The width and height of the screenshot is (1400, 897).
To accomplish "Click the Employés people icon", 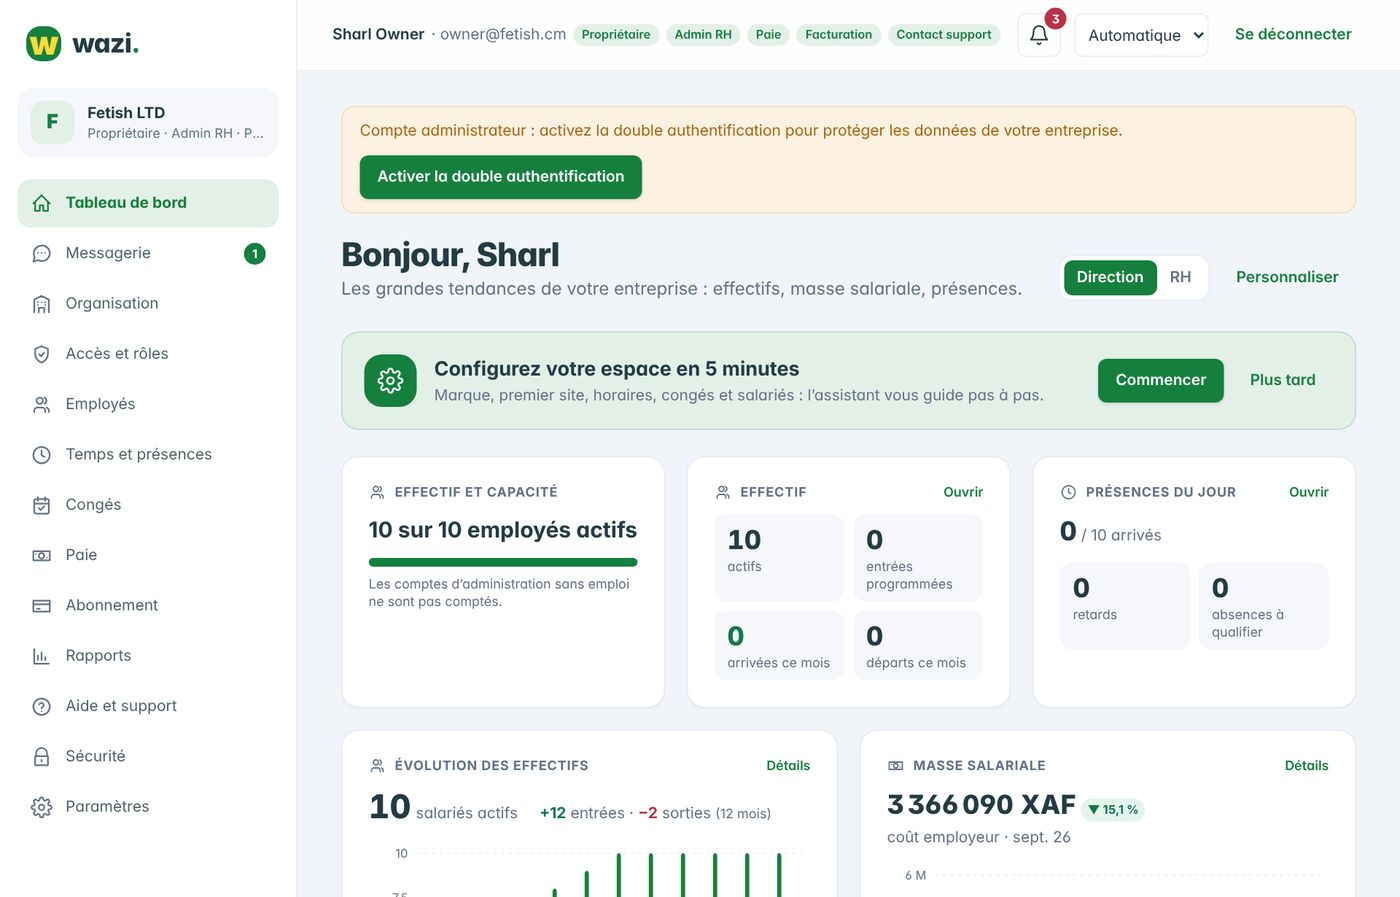I will click(x=41, y=405).
